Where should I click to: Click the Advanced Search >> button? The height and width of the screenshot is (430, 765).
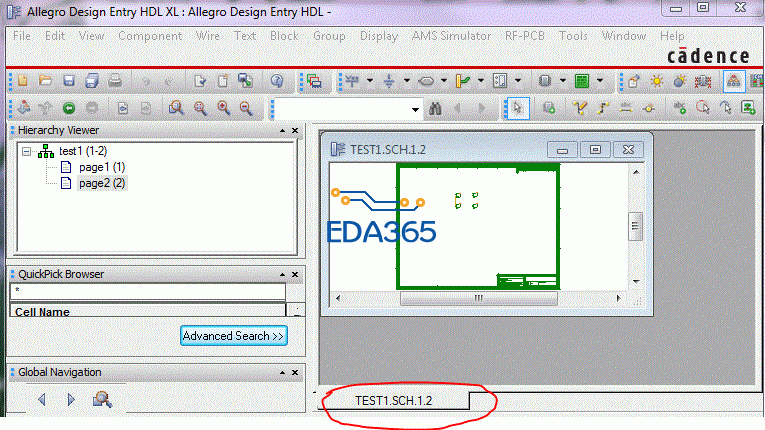click(x=234, y=336)
